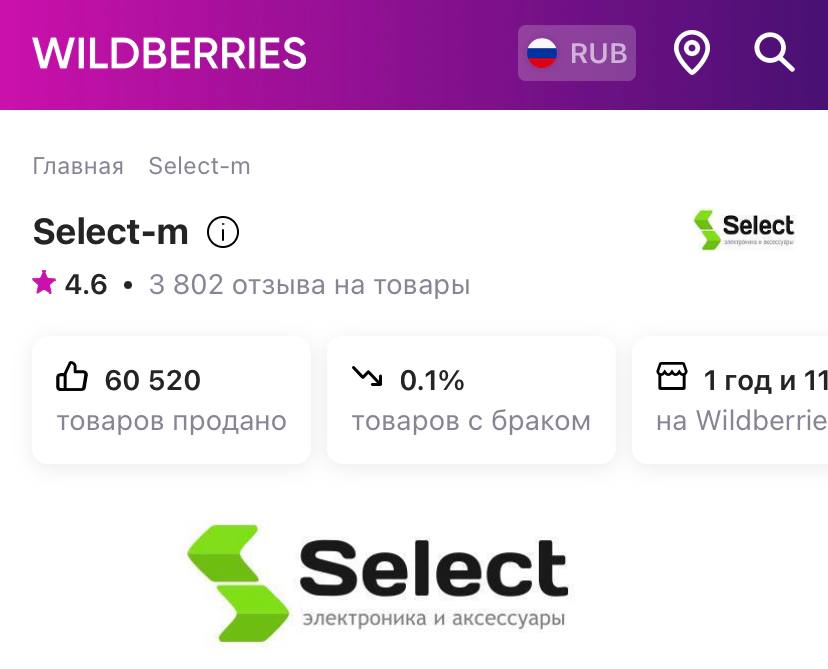
Task: Click the WILDBERRIES logo in the header
Action: 170,53
